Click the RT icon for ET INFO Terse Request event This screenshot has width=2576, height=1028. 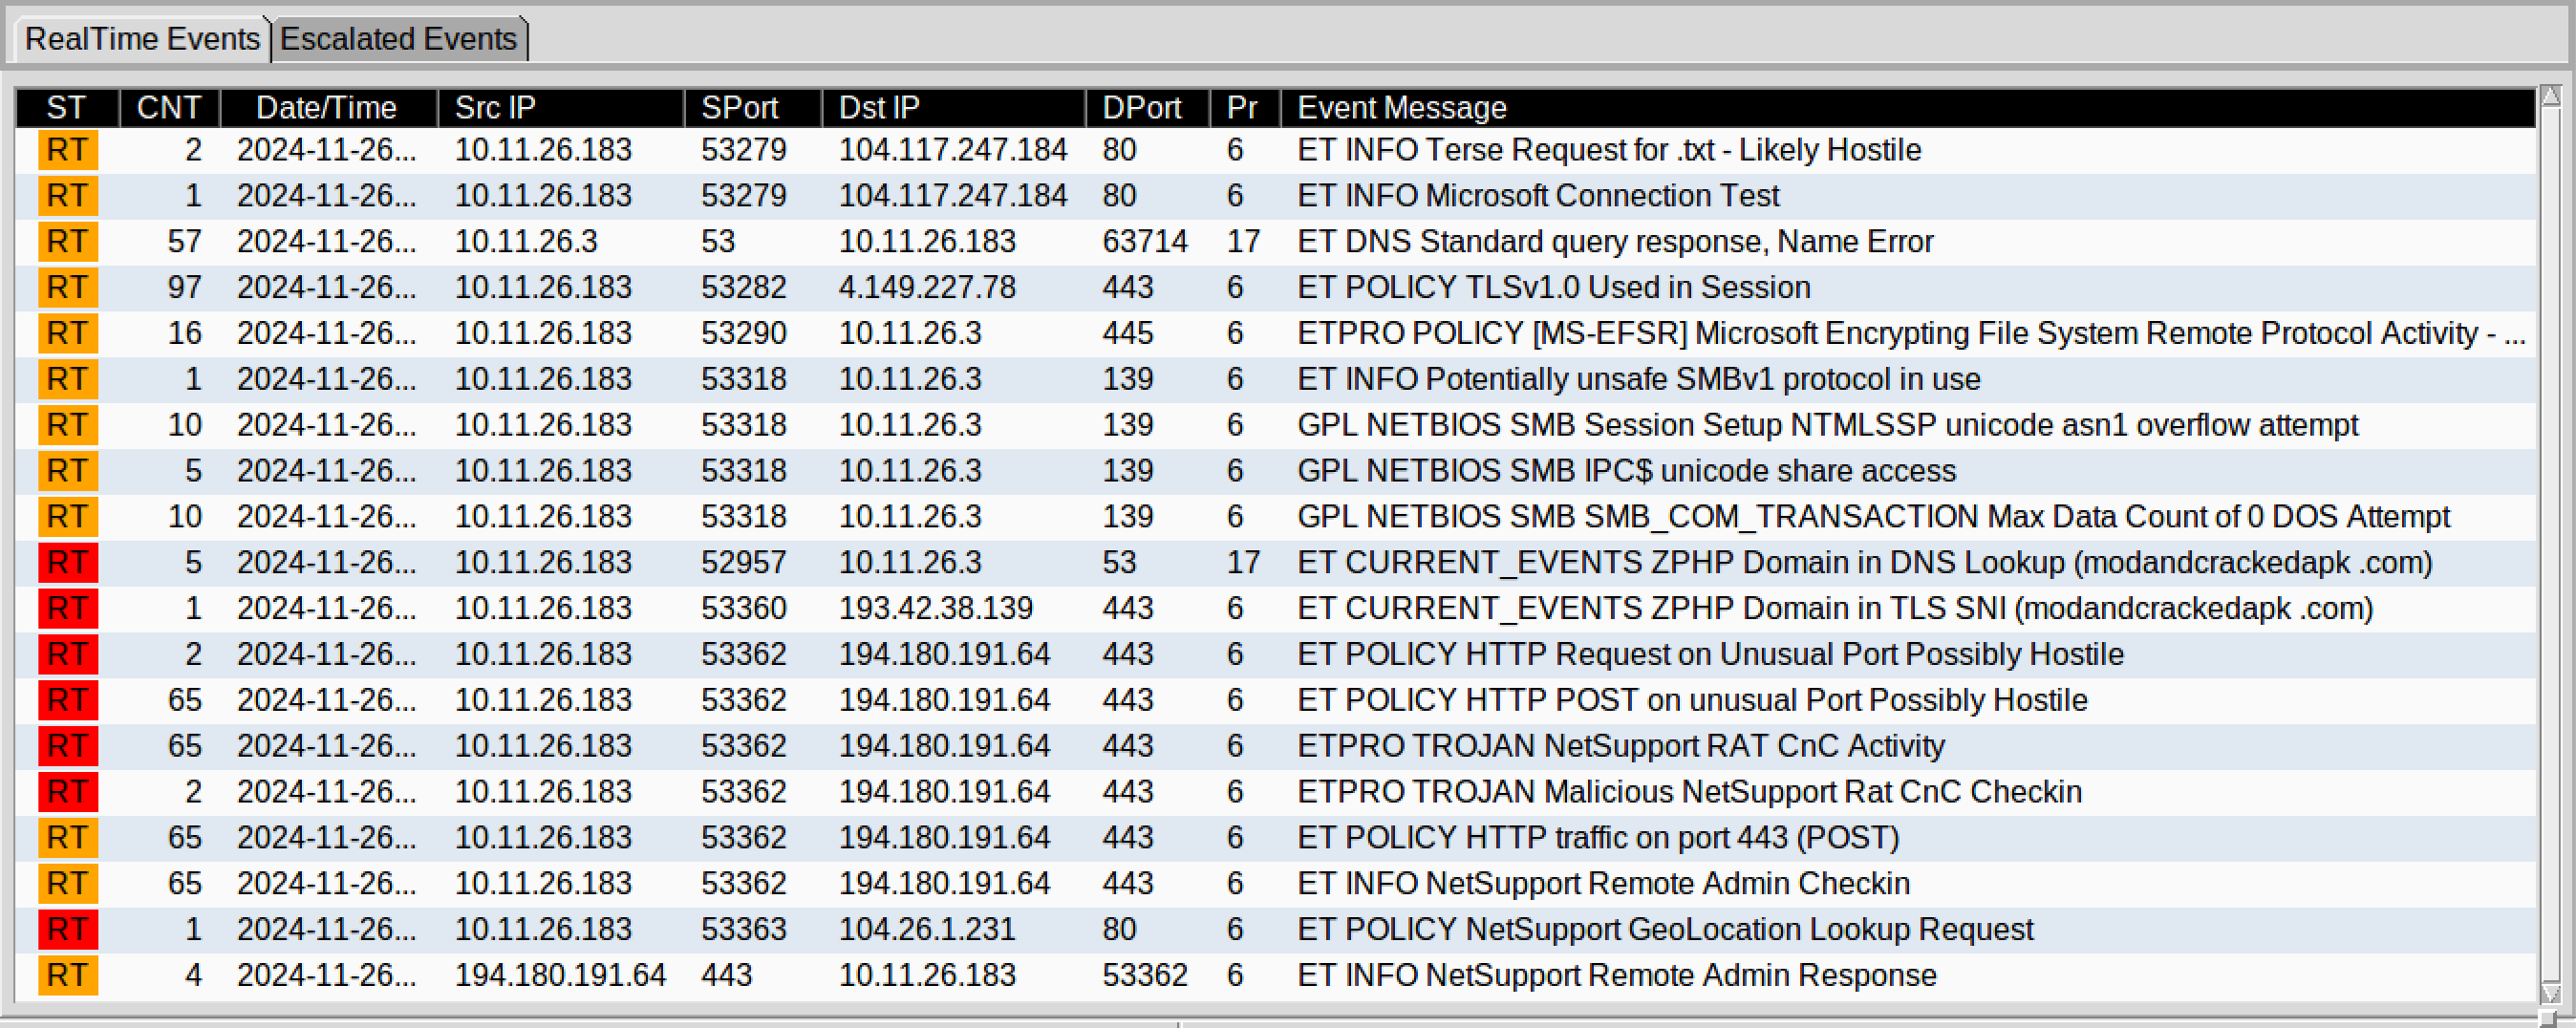[67, 149]
